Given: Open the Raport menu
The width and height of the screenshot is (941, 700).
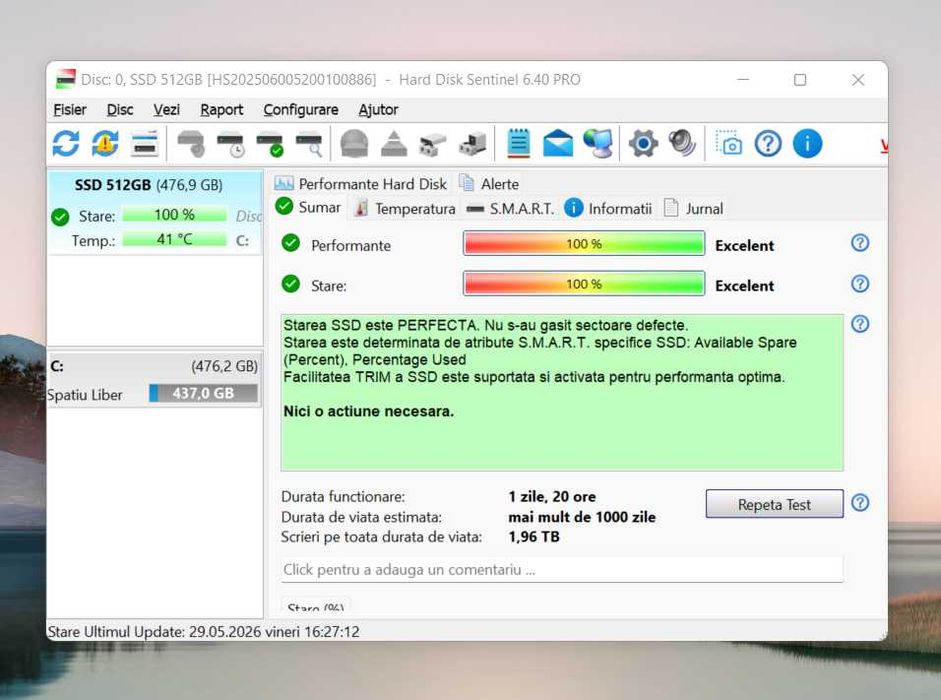Looking at the screenshot, I should 221,110.
